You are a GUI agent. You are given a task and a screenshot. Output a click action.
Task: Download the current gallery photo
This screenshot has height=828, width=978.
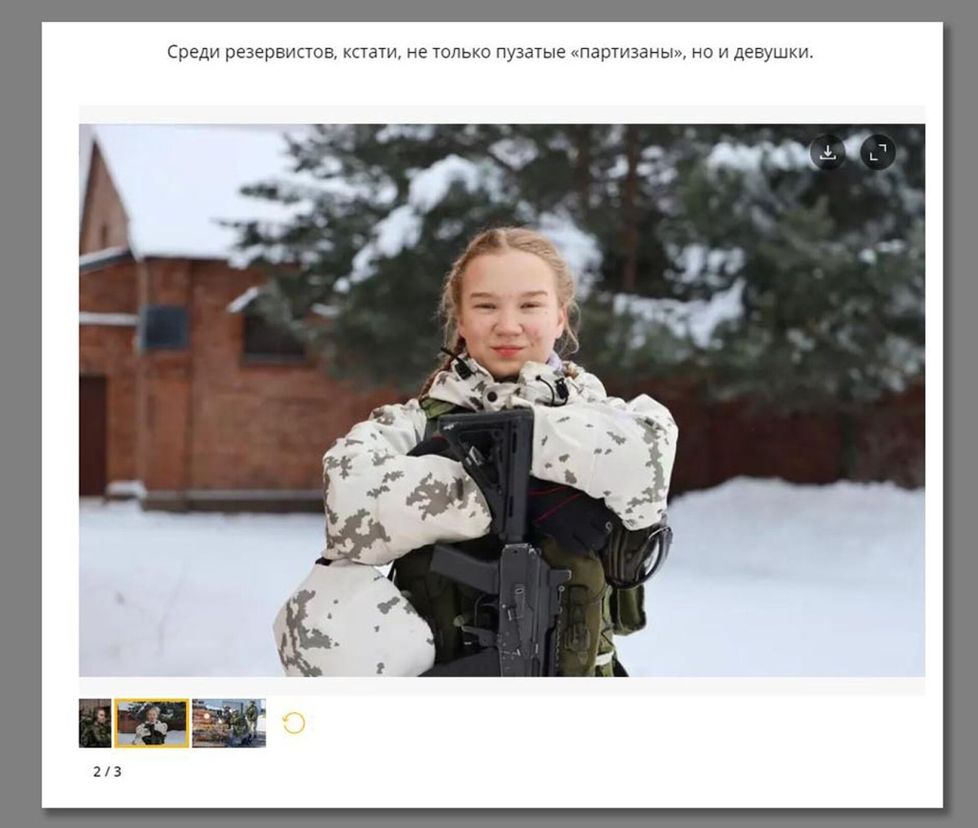[827, 152]
